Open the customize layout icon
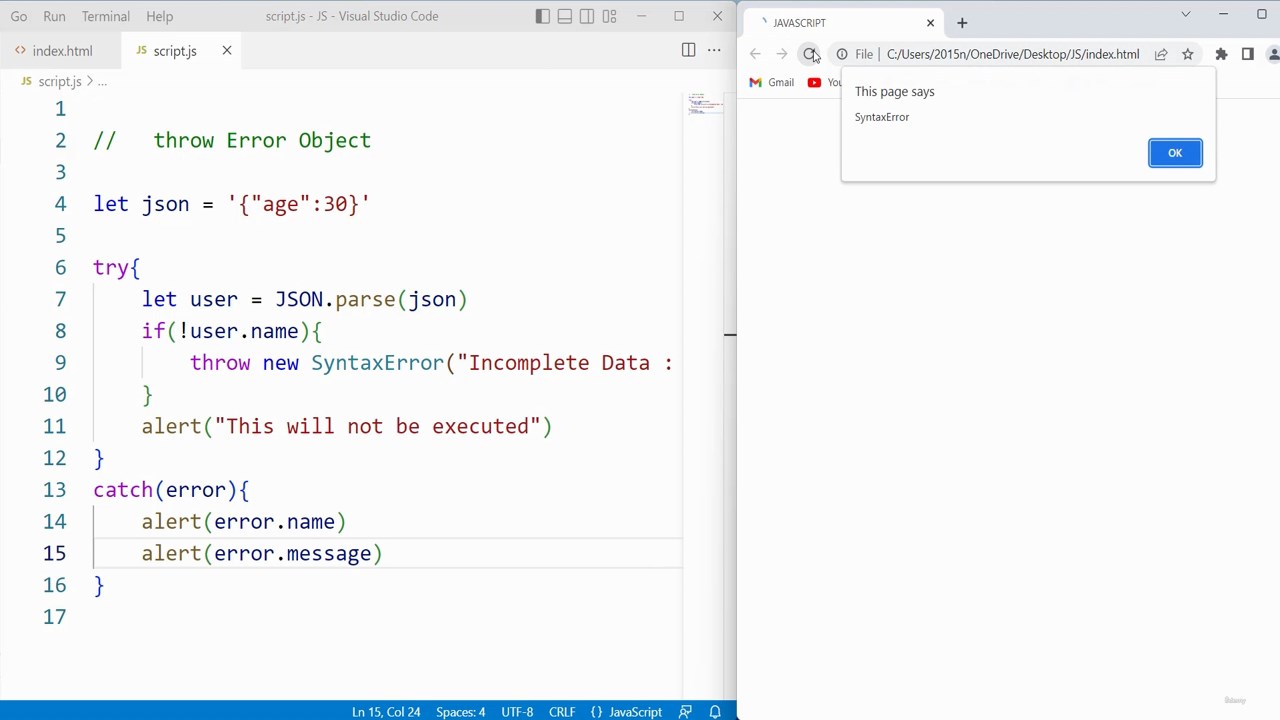The image size is (1280, 720). [610, 16]
